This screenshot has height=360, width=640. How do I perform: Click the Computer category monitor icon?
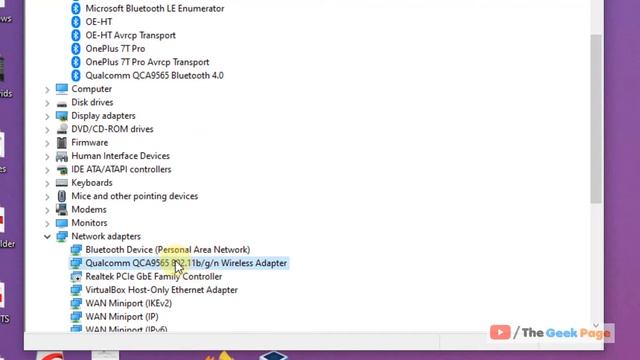[x=62, y=89]
